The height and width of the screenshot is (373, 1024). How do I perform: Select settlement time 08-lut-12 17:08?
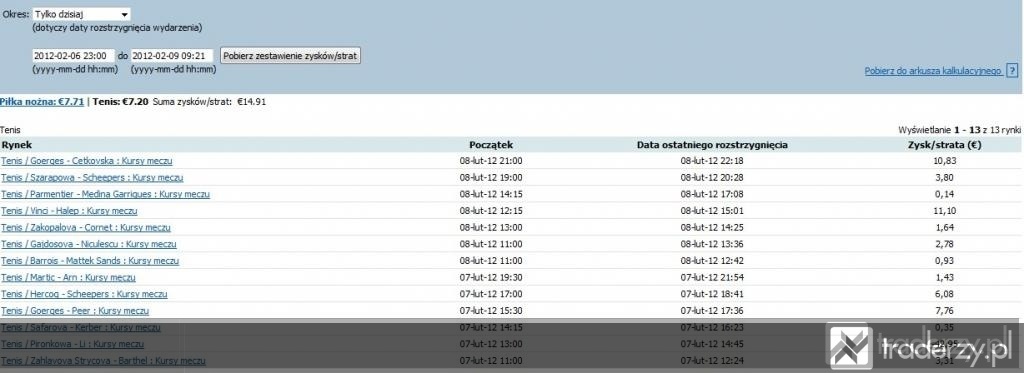tap(712, 194)
